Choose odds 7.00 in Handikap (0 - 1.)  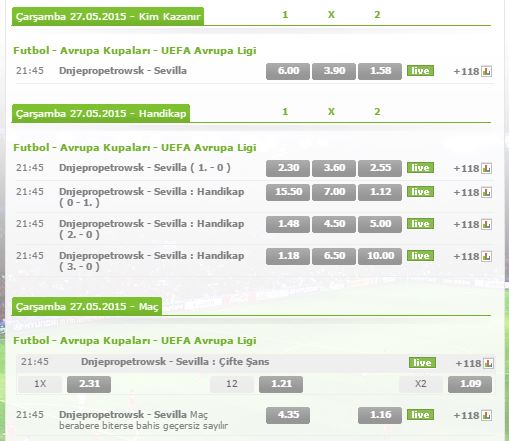coord(334,192)
